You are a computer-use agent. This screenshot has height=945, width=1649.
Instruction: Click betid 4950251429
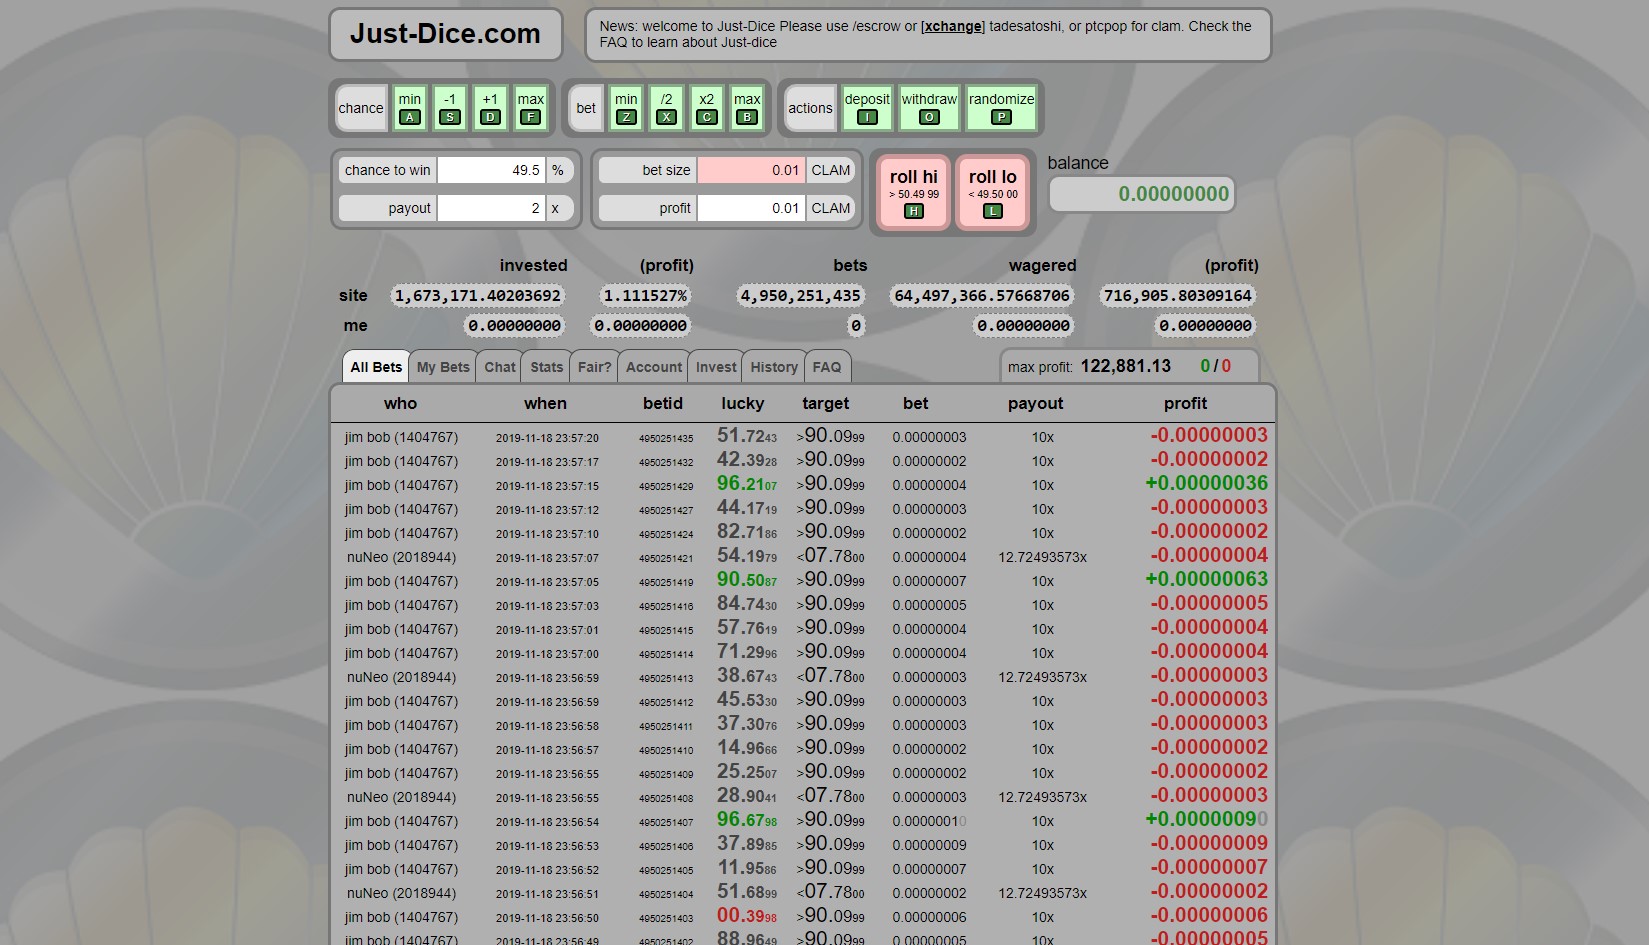click(x=666, y=486)
